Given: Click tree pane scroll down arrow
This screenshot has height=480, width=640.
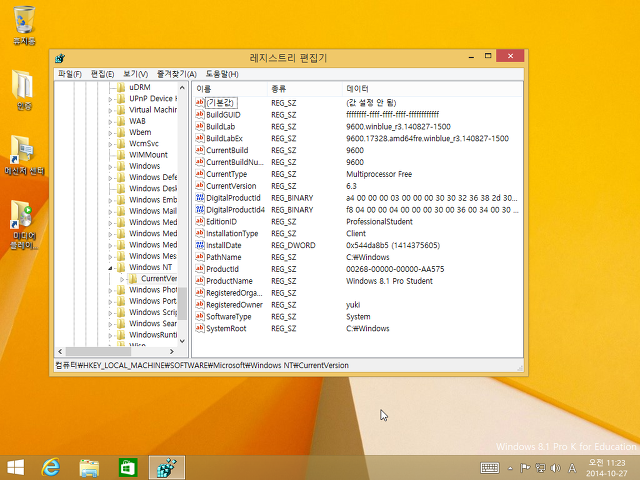Looking at the screenshot, I should tap(182, 341).
